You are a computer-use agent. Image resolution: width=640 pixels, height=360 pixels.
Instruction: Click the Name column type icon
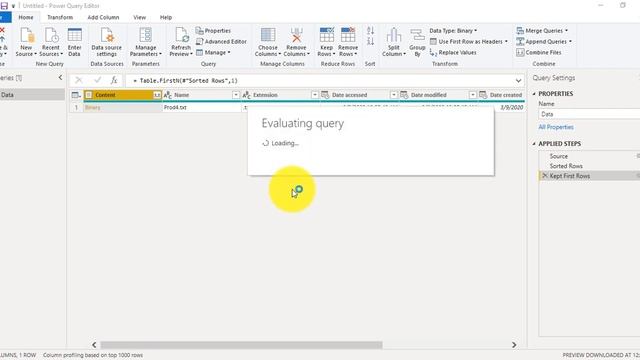coord(167,95)
